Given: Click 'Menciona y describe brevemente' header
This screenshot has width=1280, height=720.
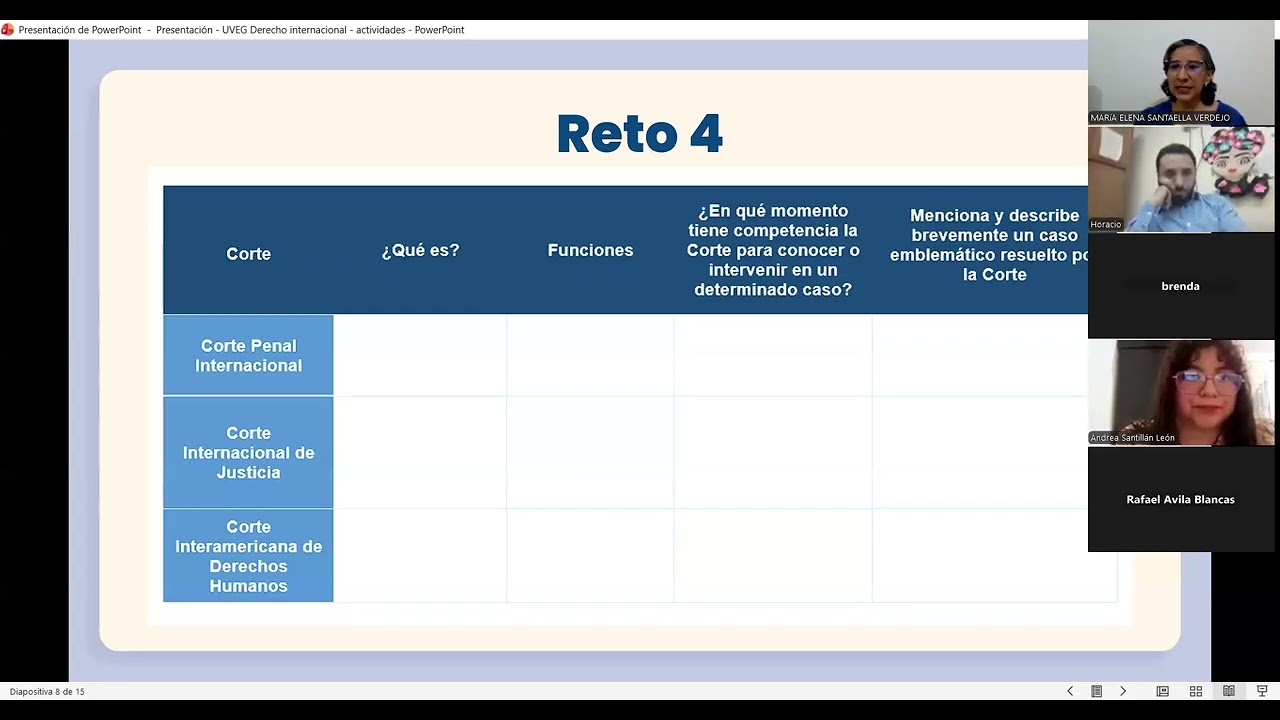Looking at the screenshot, I should click(990, 245).
